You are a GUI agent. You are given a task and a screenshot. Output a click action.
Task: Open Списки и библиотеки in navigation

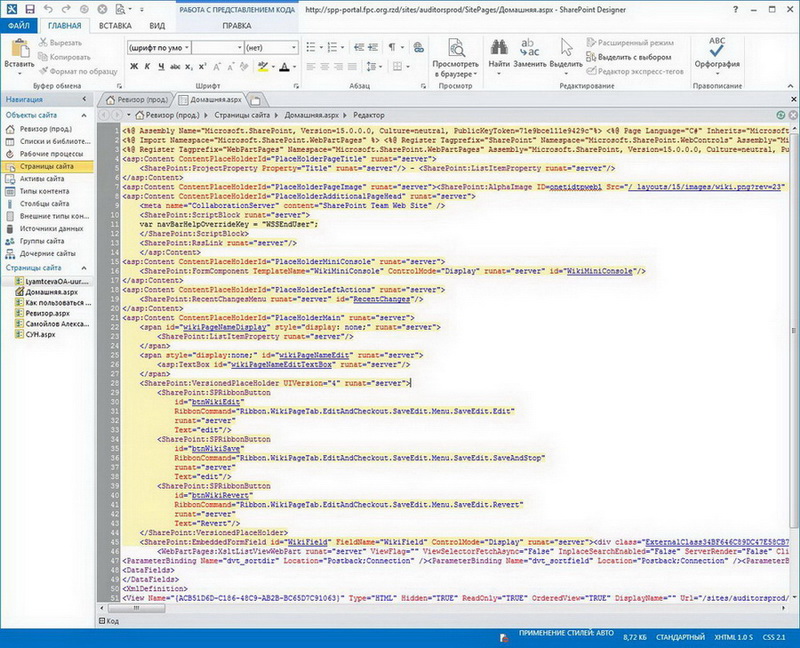pos(47,141)
